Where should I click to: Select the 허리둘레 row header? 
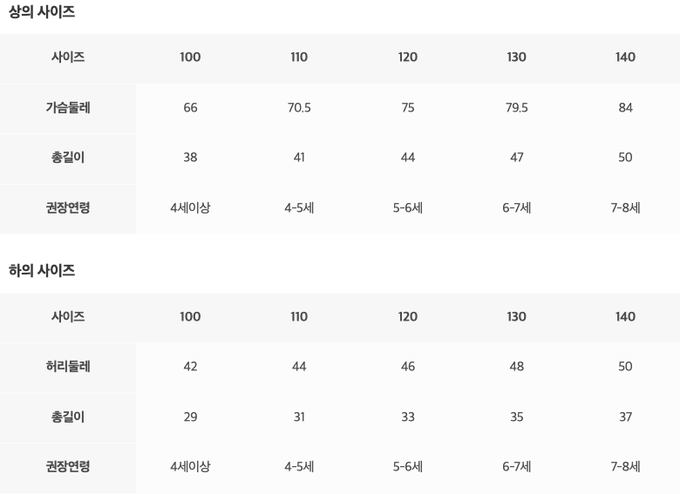[68, 367]
